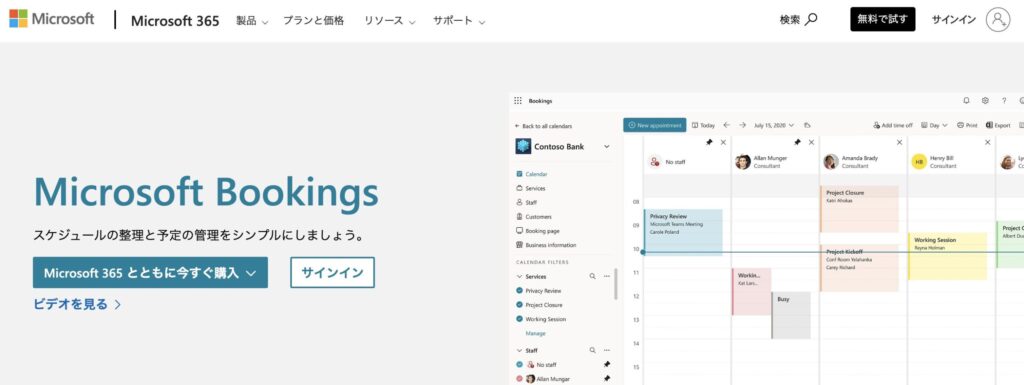The height and width of the screenshot is (385, 1024).
Task: Click pin icon beside Allan Mungar filter row
Action: pos(607,378)
